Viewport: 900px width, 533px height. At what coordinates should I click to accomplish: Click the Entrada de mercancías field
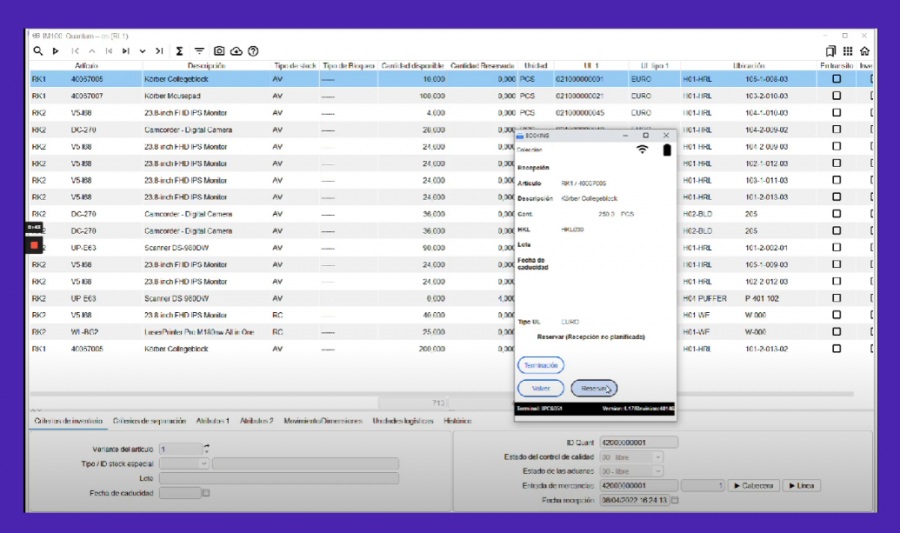pyautogui.click(x=639, y=485)
